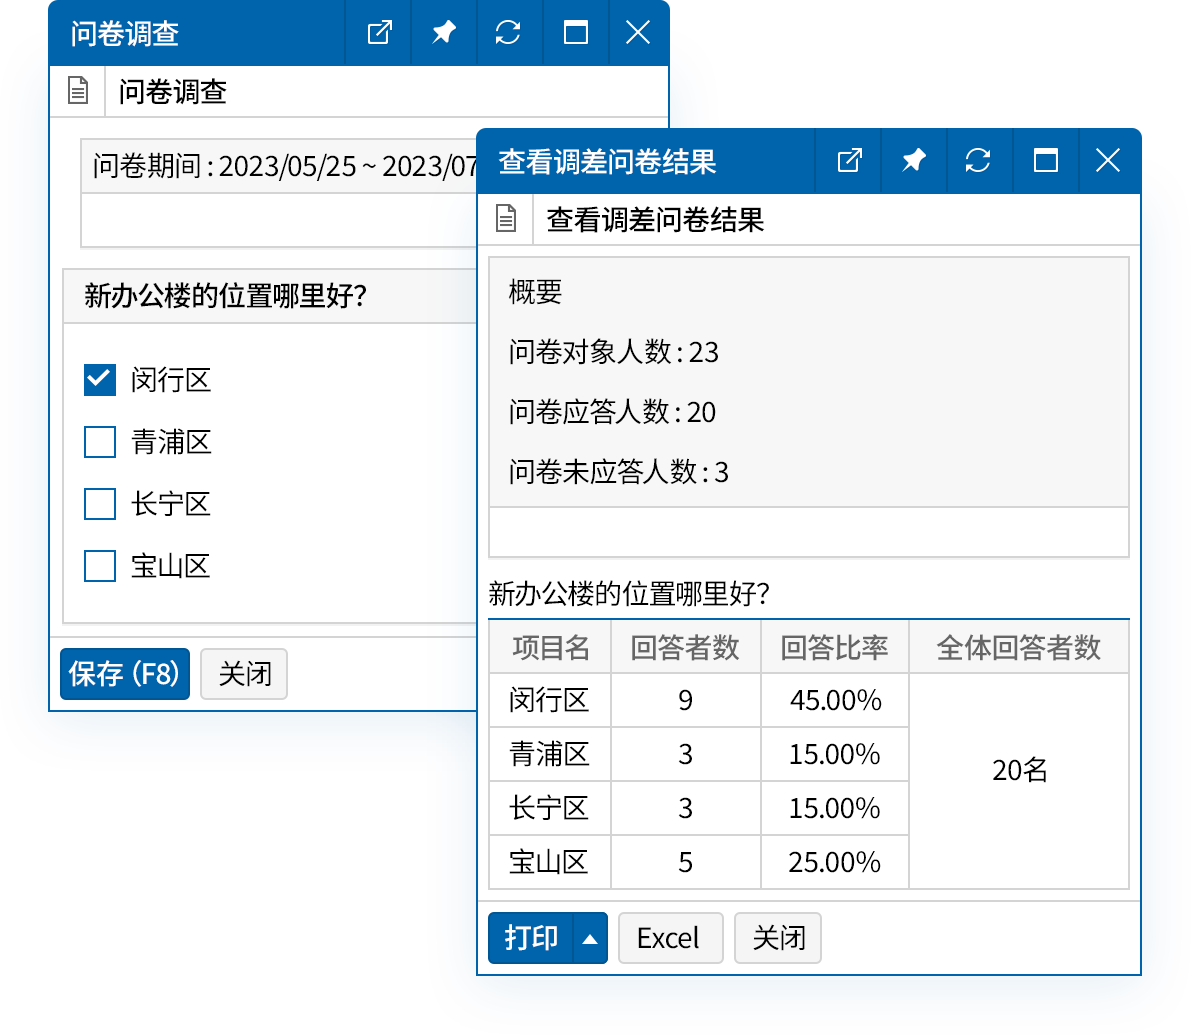
Task: Click the document icon beside 问卷调查 heading
Action: click(77, 90)
